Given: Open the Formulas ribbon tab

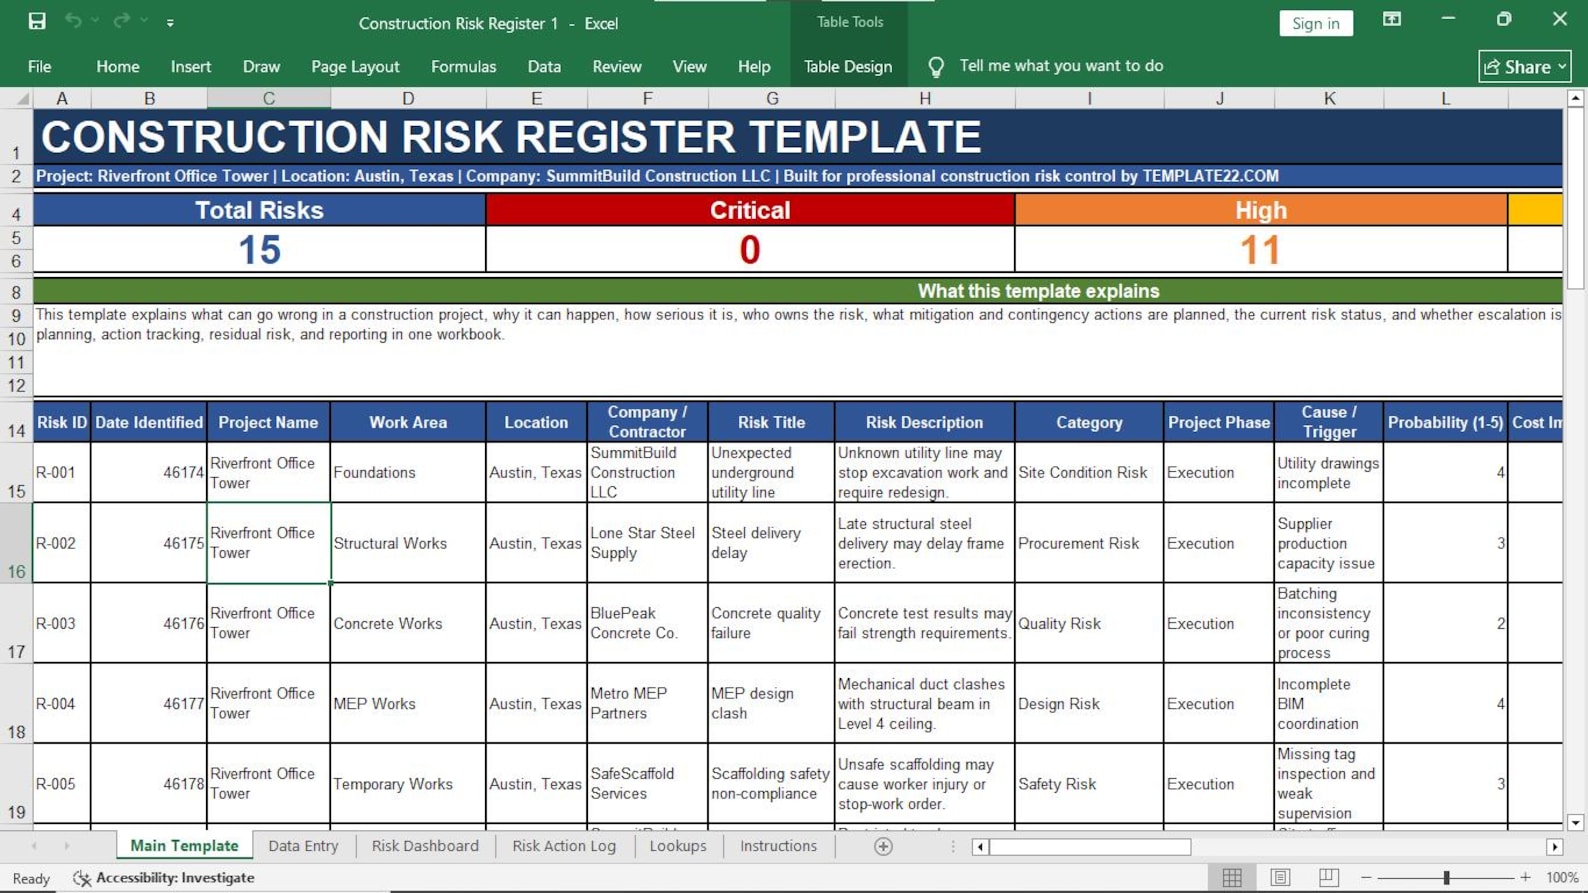Looking at the screenshot, I should pos(463,66).
